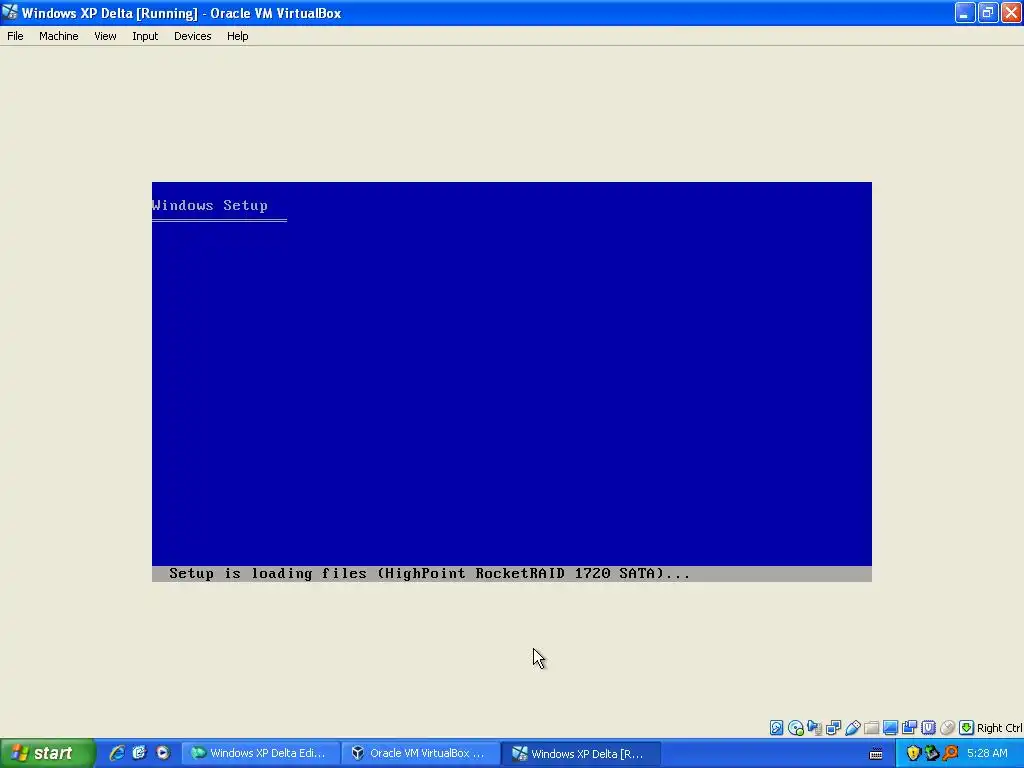This screenshot has height=768, width=1024.
Task: Click the yellow security shield tray icon
Action: [x=913, y=753]
